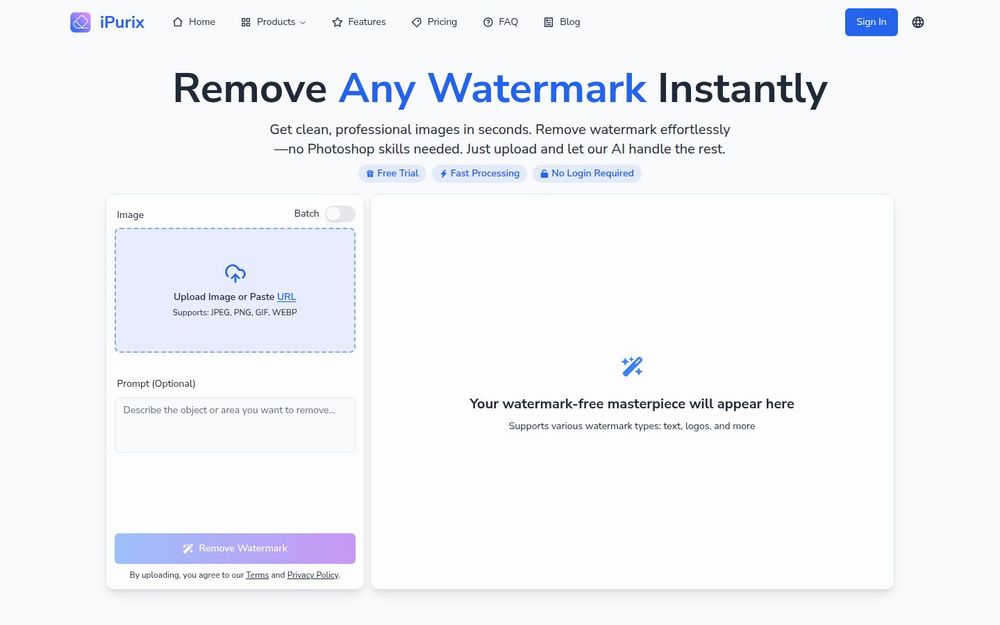Viewport: 1000px width, 625px height.
Task: Open the Terms link
Action: coord(257,575)
